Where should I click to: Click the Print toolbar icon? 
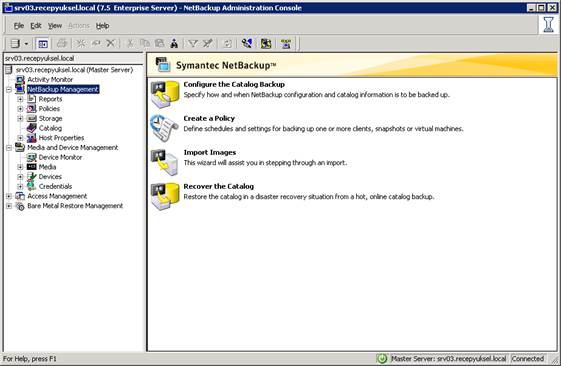pos(62,44)
